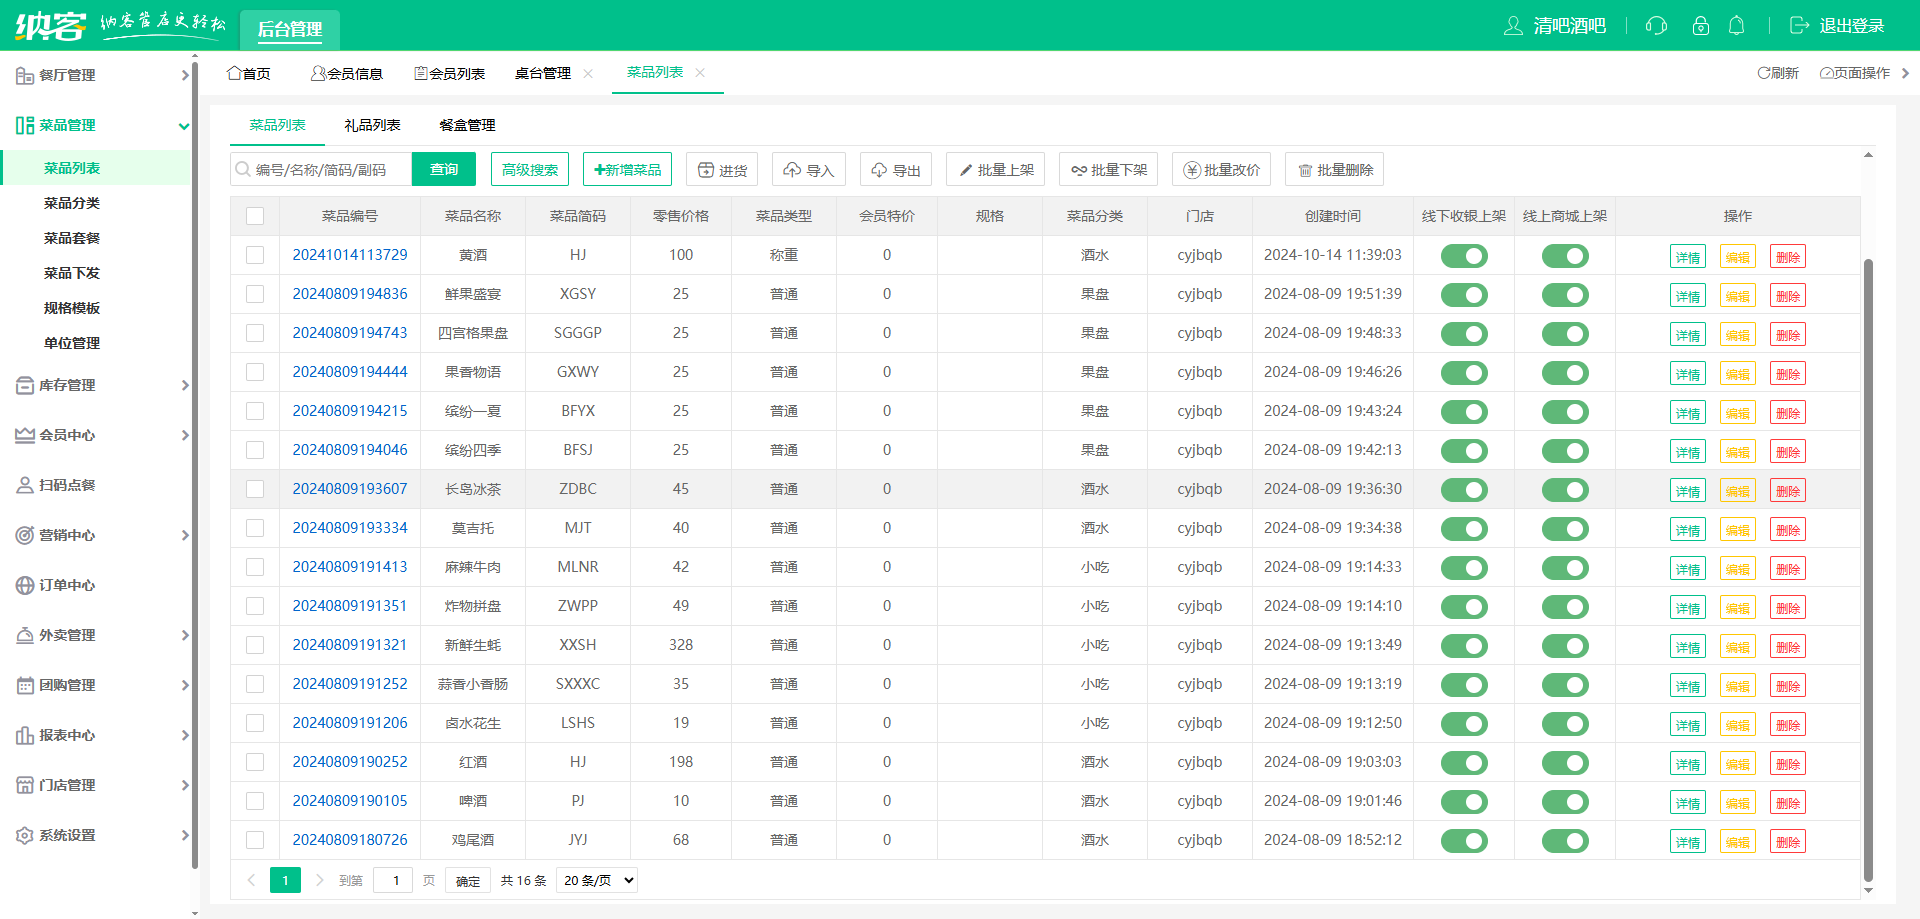
Task: Open 订单中心 globe icon in sidebar
Action: click(x=25, y=585)
